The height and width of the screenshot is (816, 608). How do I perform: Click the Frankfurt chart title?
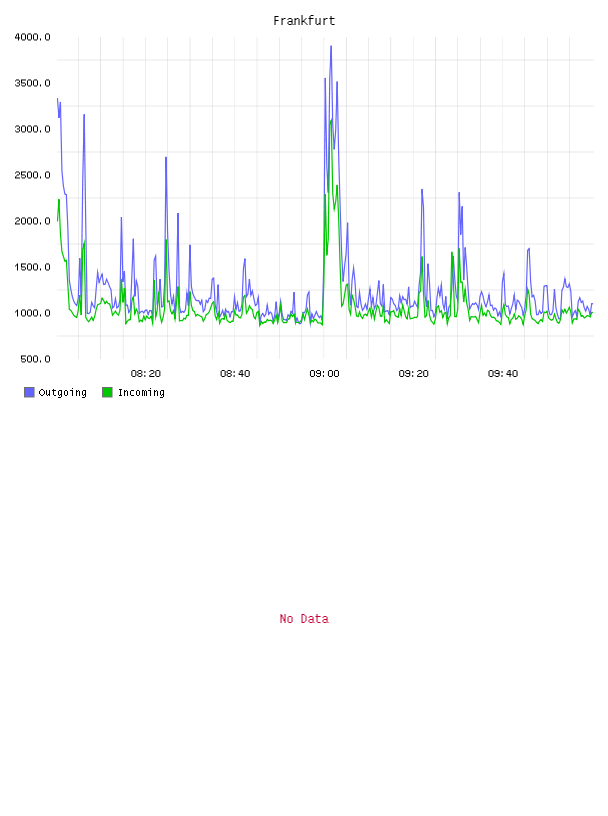point(304,21)
